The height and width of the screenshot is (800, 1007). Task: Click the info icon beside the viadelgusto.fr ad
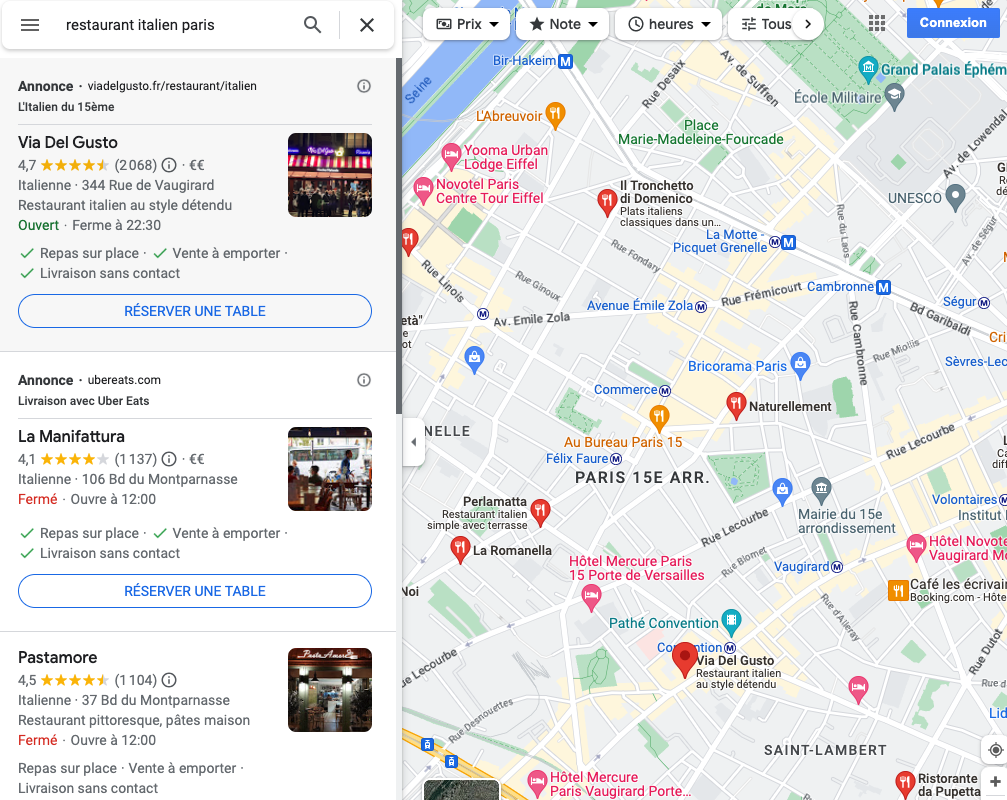click(364, 86)
